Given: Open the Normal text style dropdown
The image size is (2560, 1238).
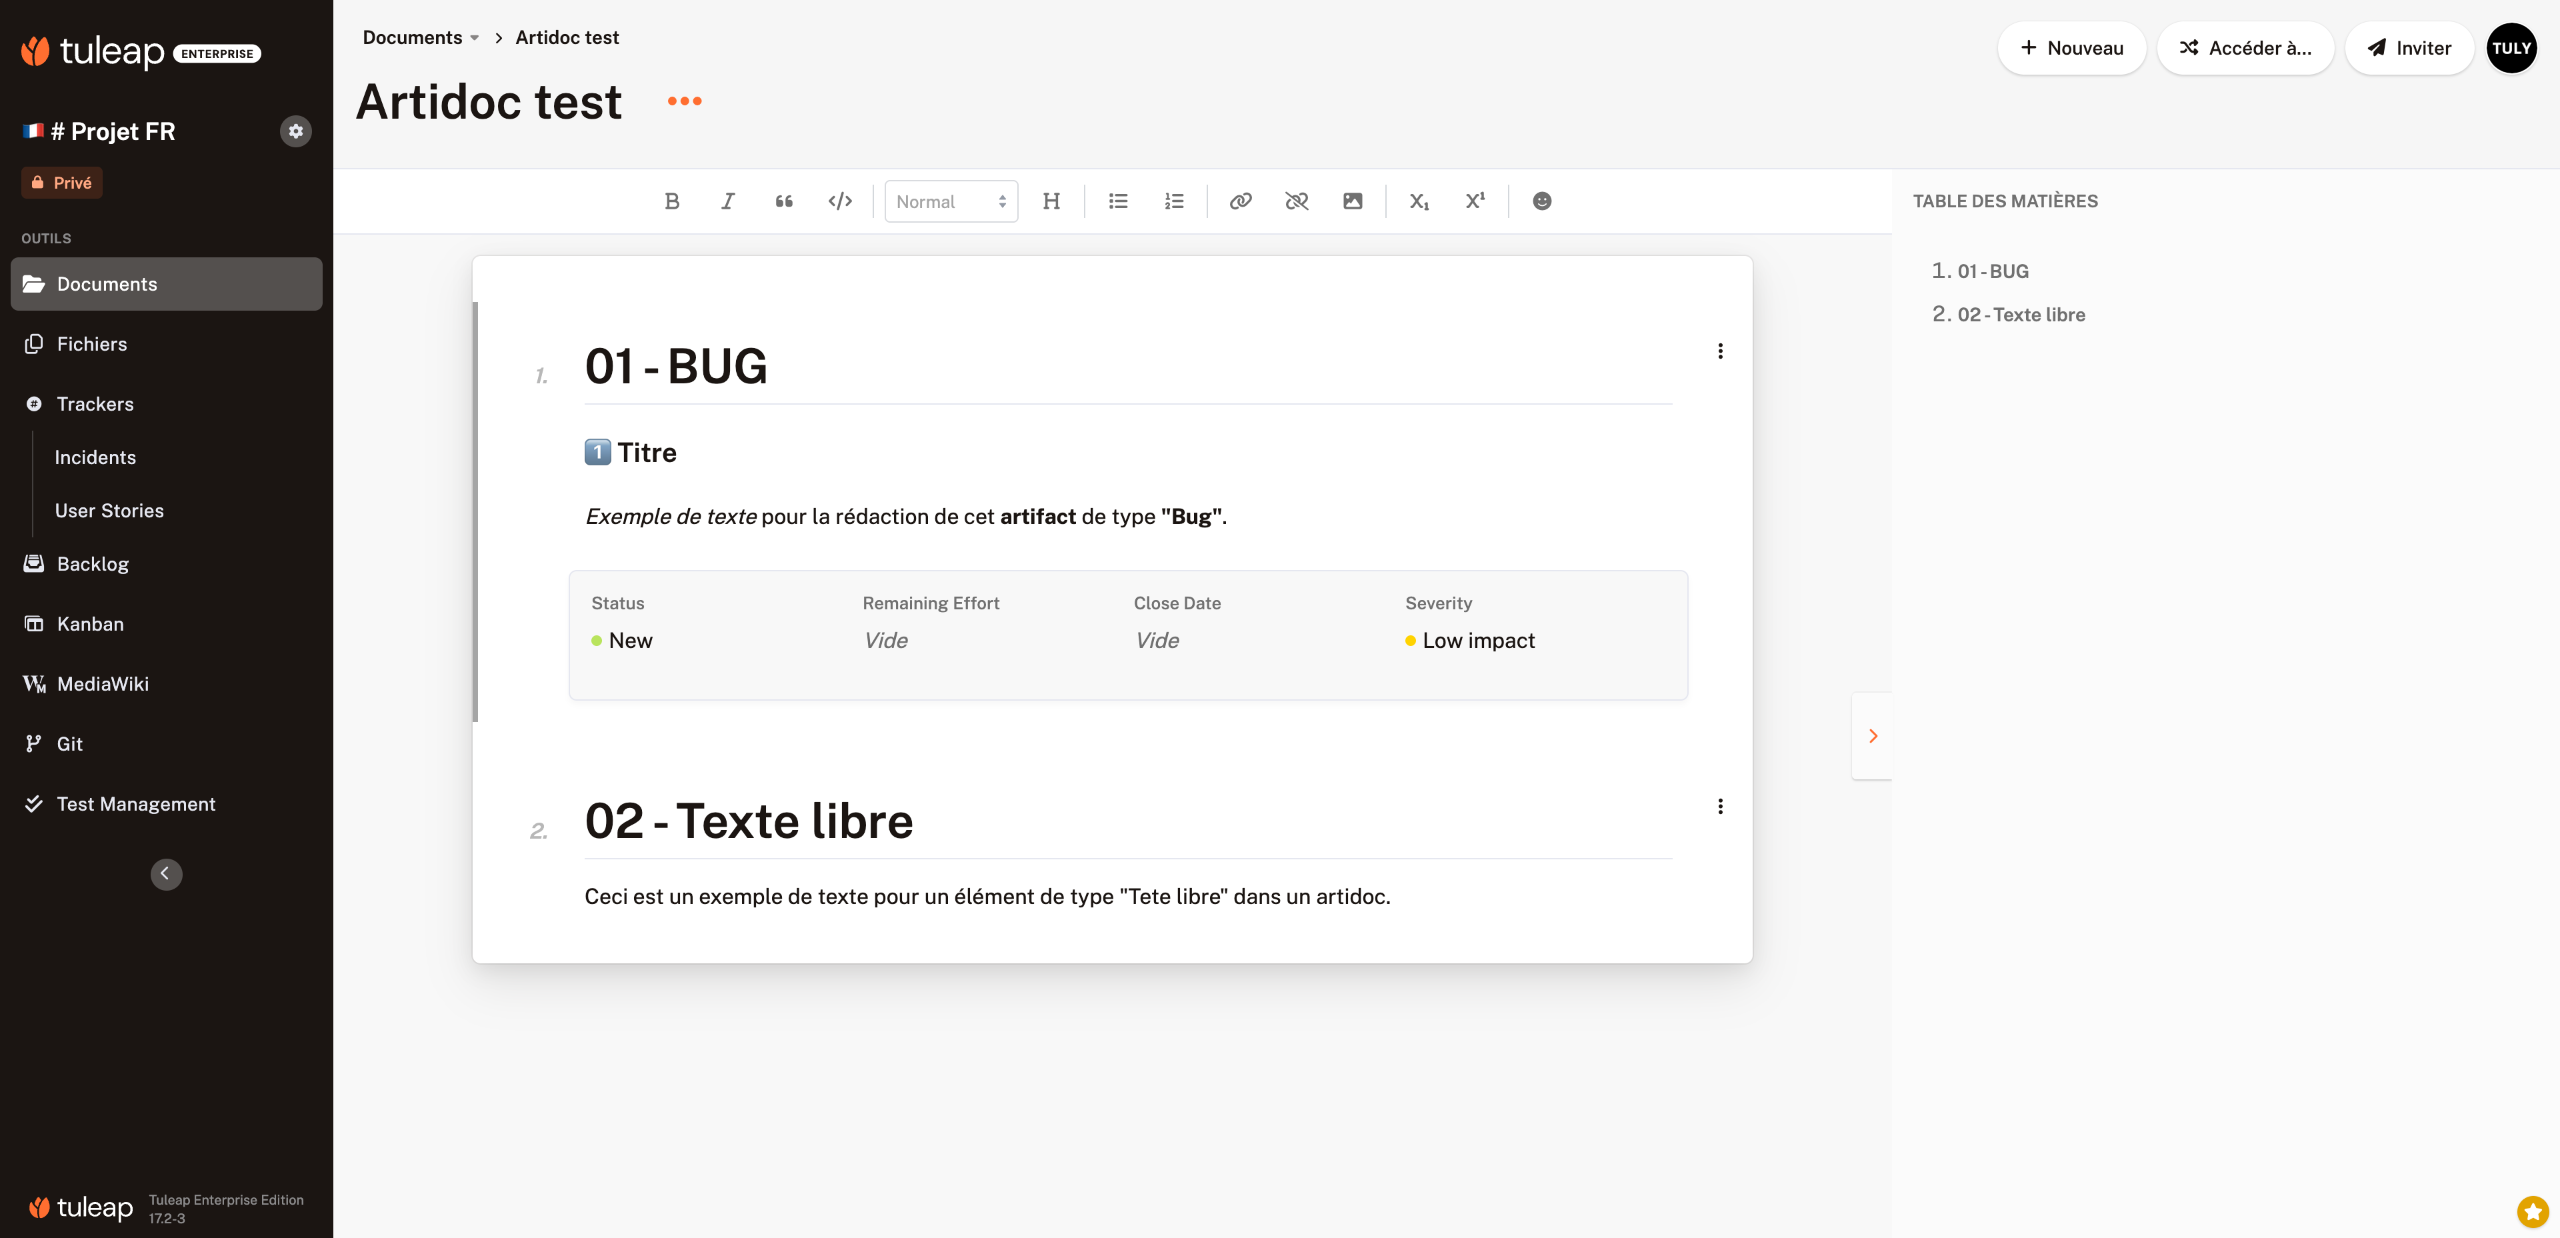Looking at the screenshot, I should pyautogui.click(x=950, y=201).
